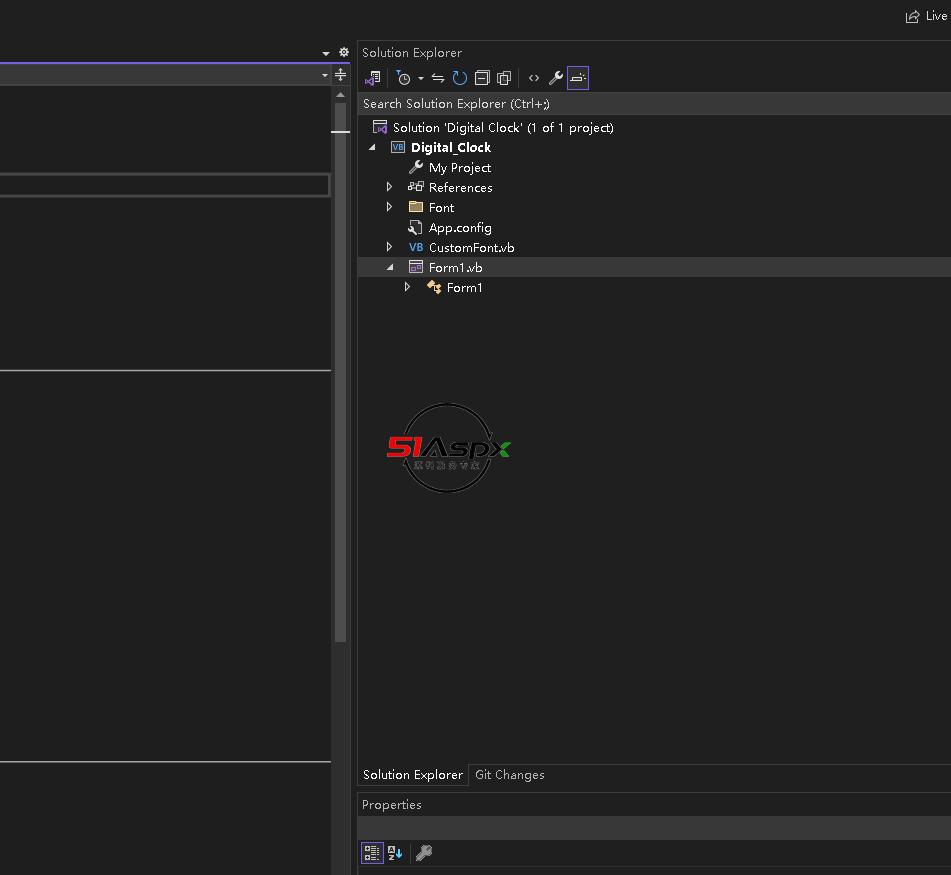Select the Solution Explorer tab
Image resolution: width=951 pixels, height=875 pixels.
click(x=412, y=775)
